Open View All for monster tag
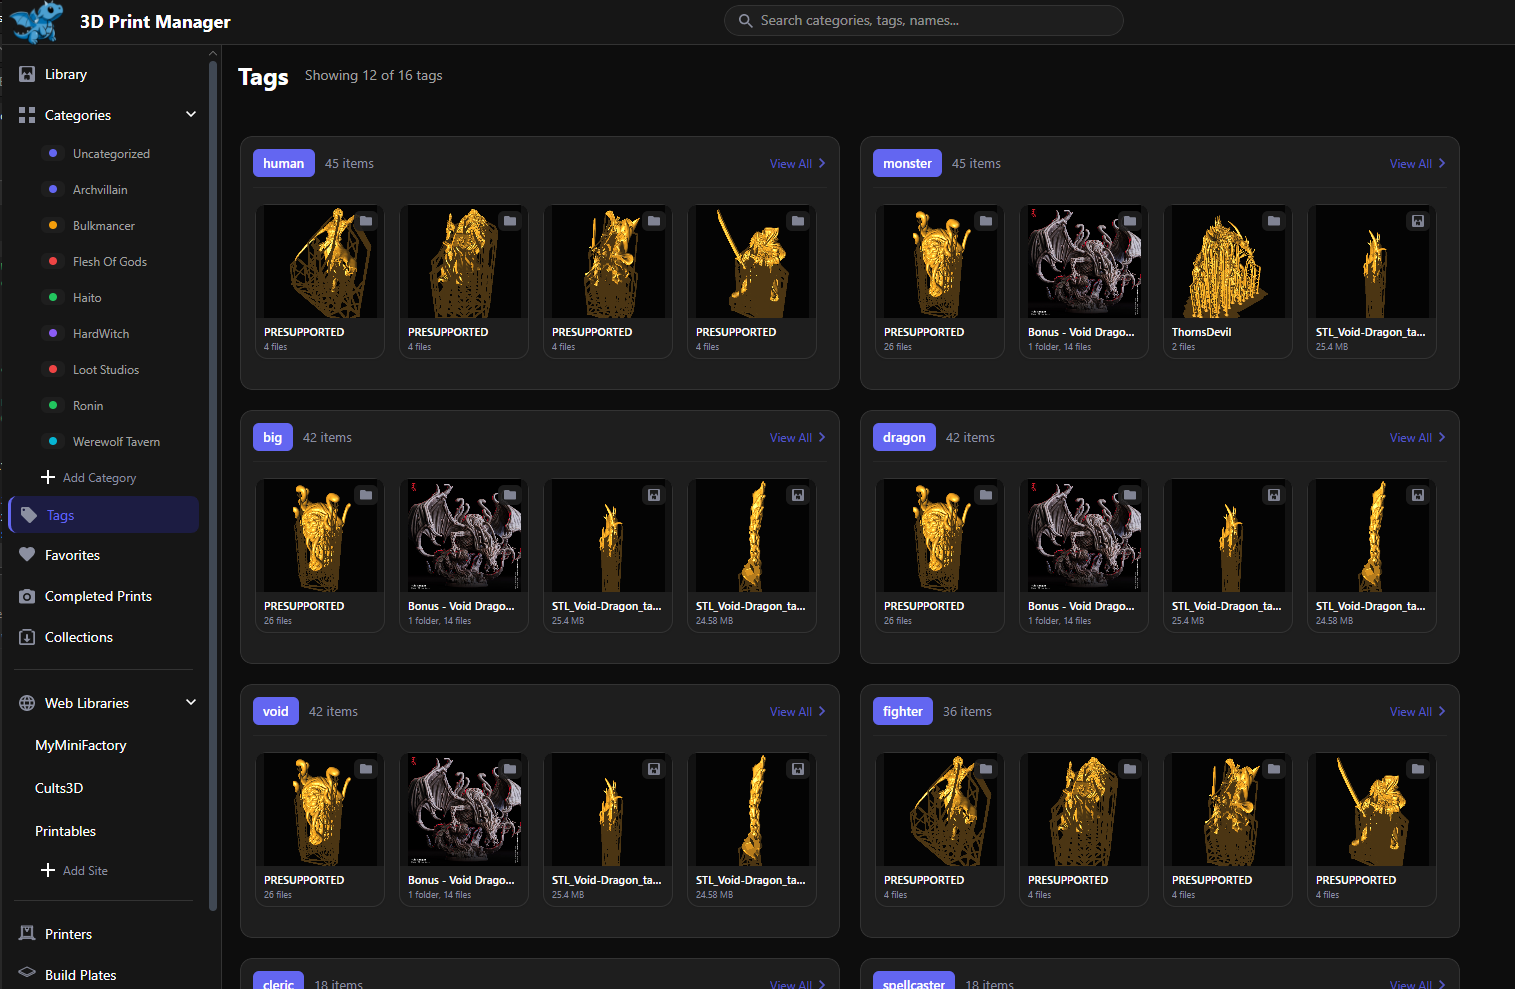1515x989 pixels. coord(1418,163)
